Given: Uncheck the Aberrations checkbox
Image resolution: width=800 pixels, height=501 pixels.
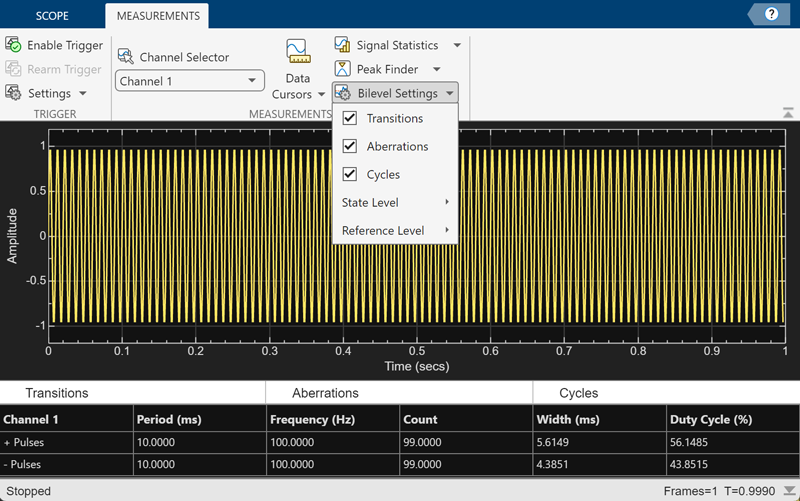Looking at the screenshot, I should click(350, 146).
